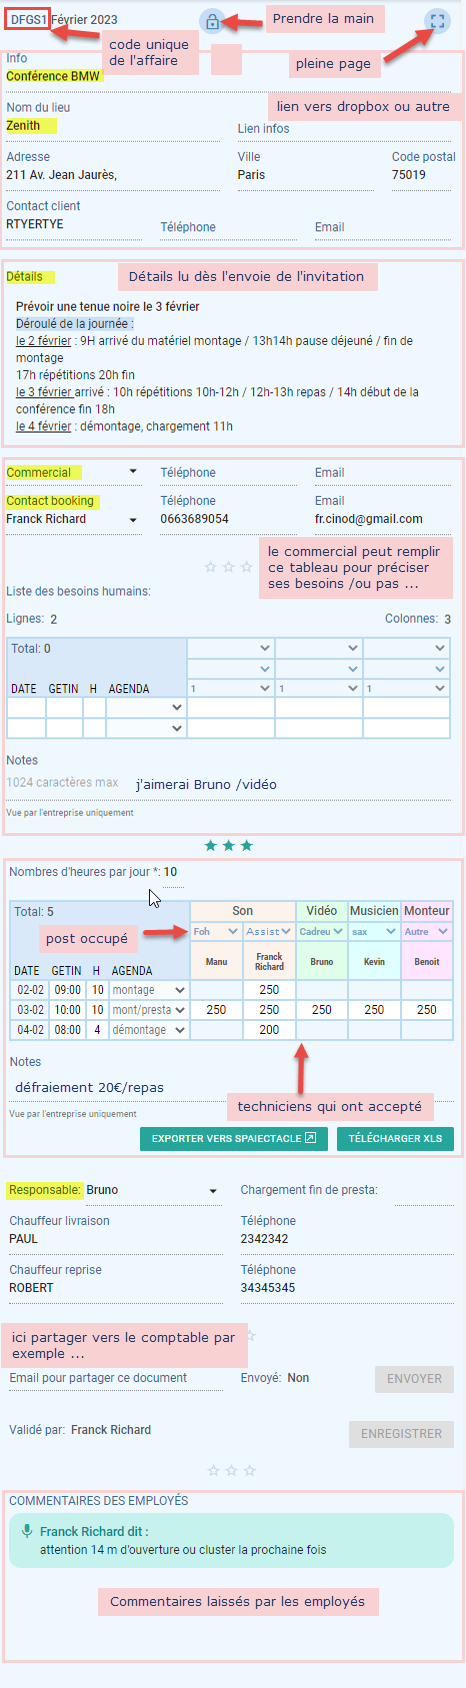Image resolution: width=466 pixels, height=1688 pixels.
Task: Click the email field to share document
Action: pyautogui.click(x=116, y=1379)
